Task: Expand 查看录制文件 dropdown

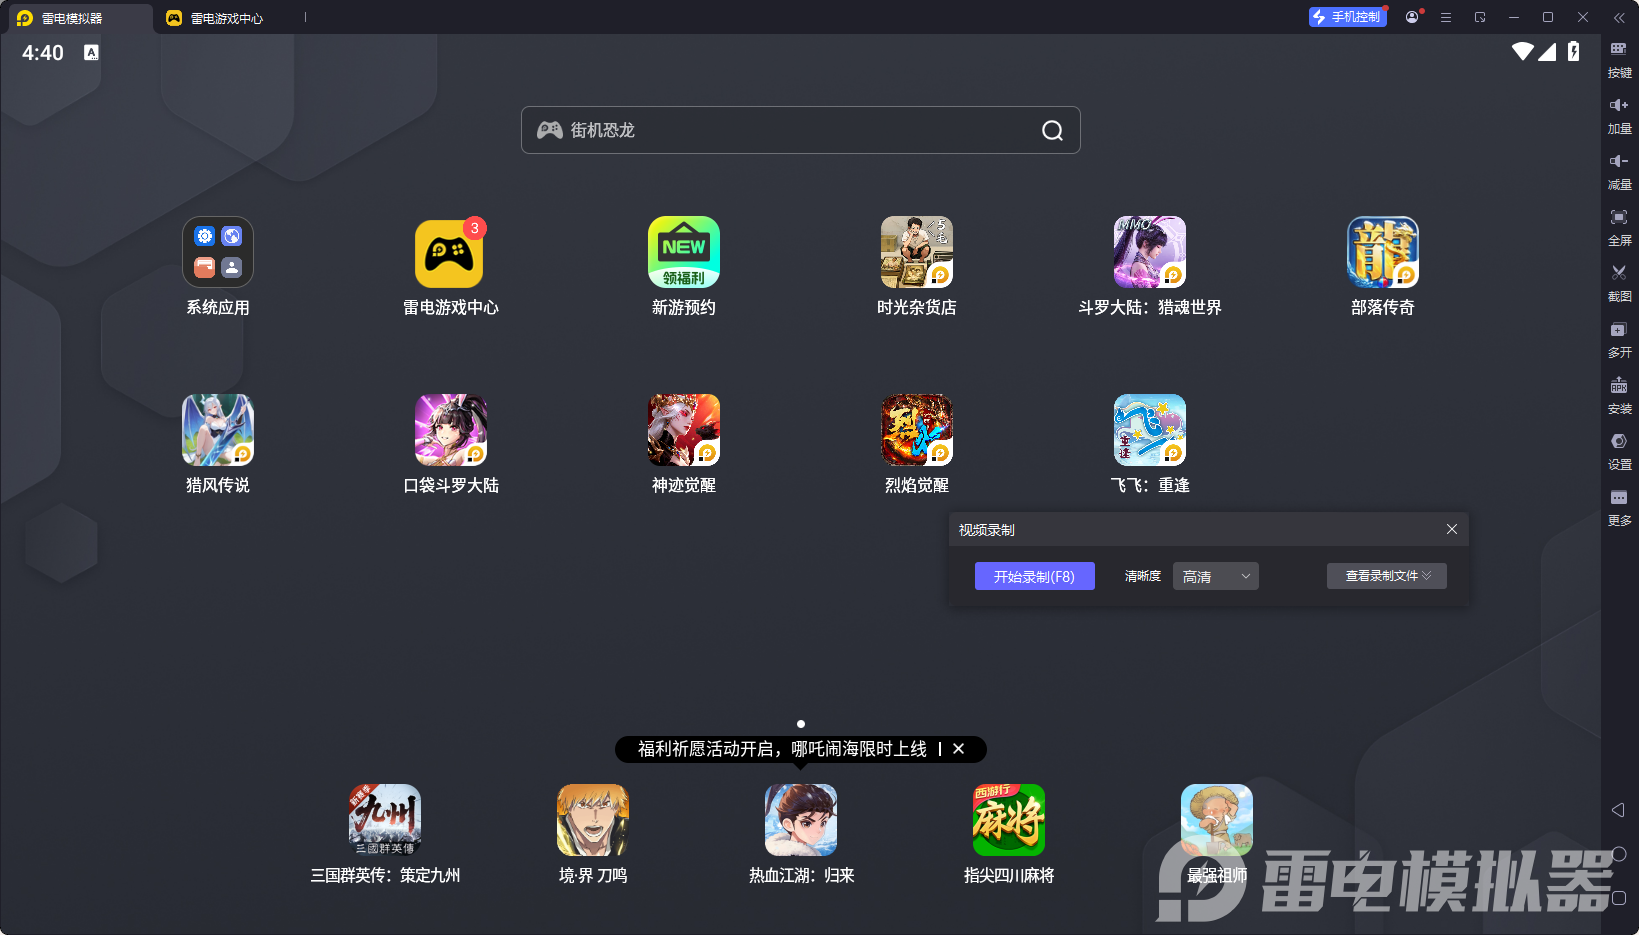Action: click(1387, 576)
